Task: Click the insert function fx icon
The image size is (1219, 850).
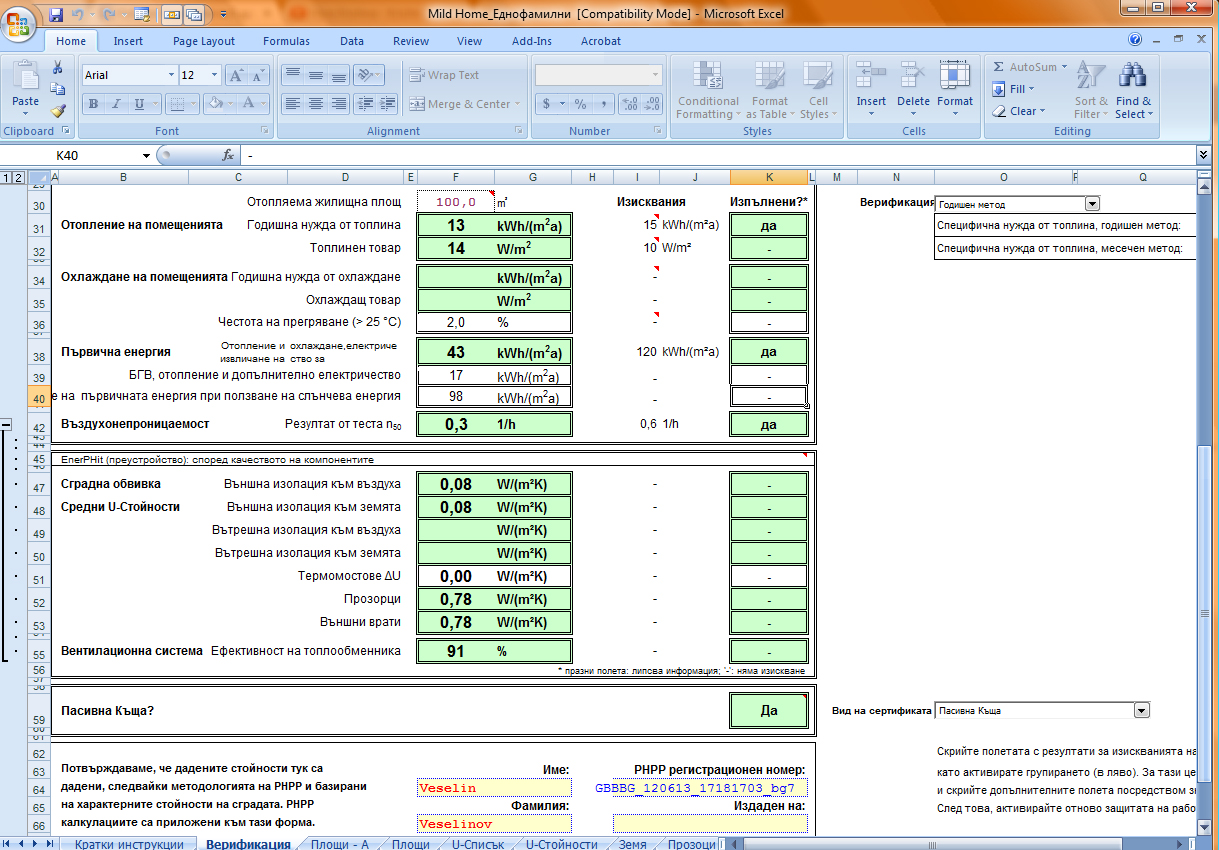Action: (228, 155)
